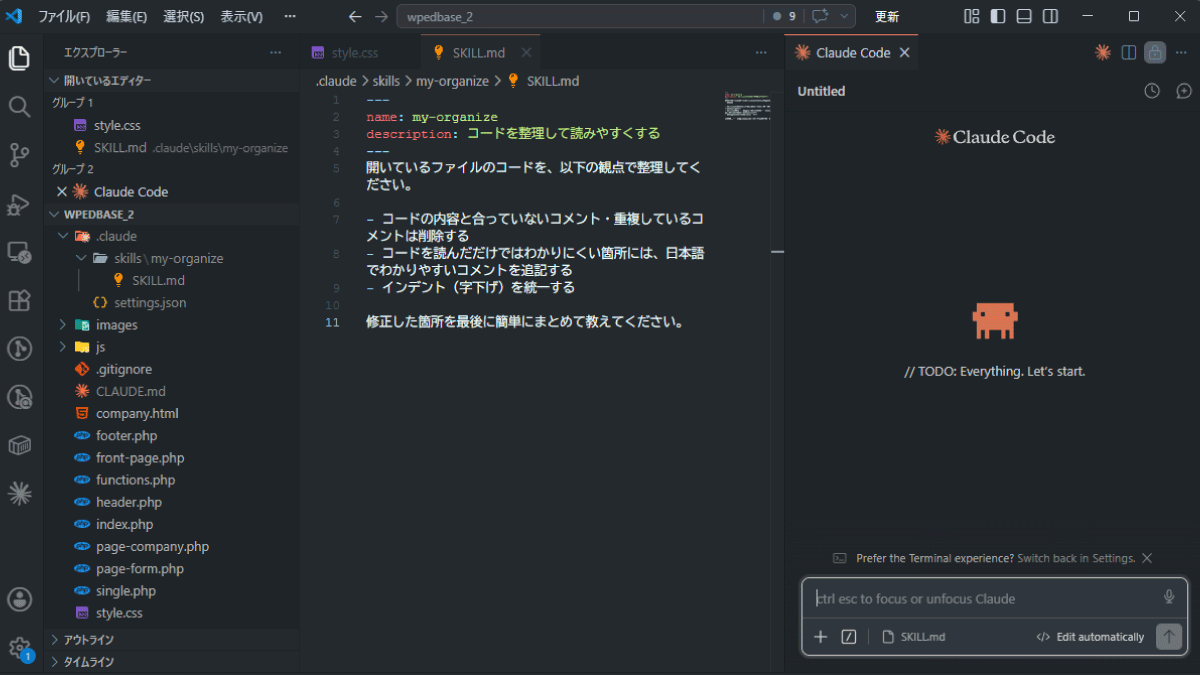
Task: Close the Claude Code tab
Action: [x=904, y=53]
